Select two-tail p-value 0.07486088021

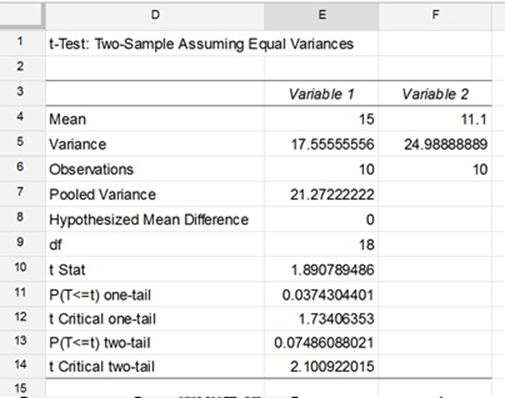(321, 343)
